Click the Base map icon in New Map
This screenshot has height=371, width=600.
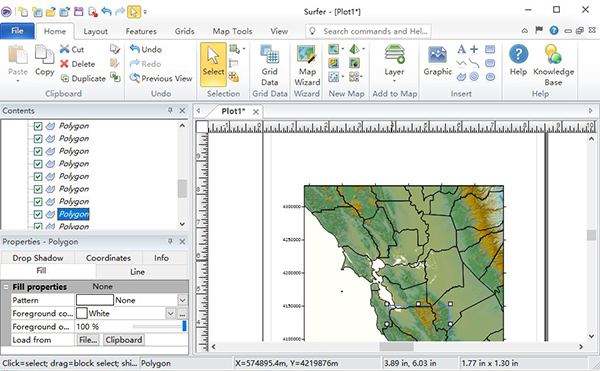pyautogui.click(x=334, y=49)
